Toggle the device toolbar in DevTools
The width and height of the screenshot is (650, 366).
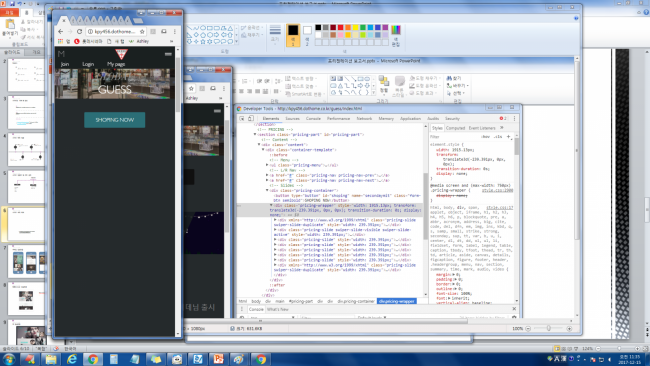coord(251,119)
